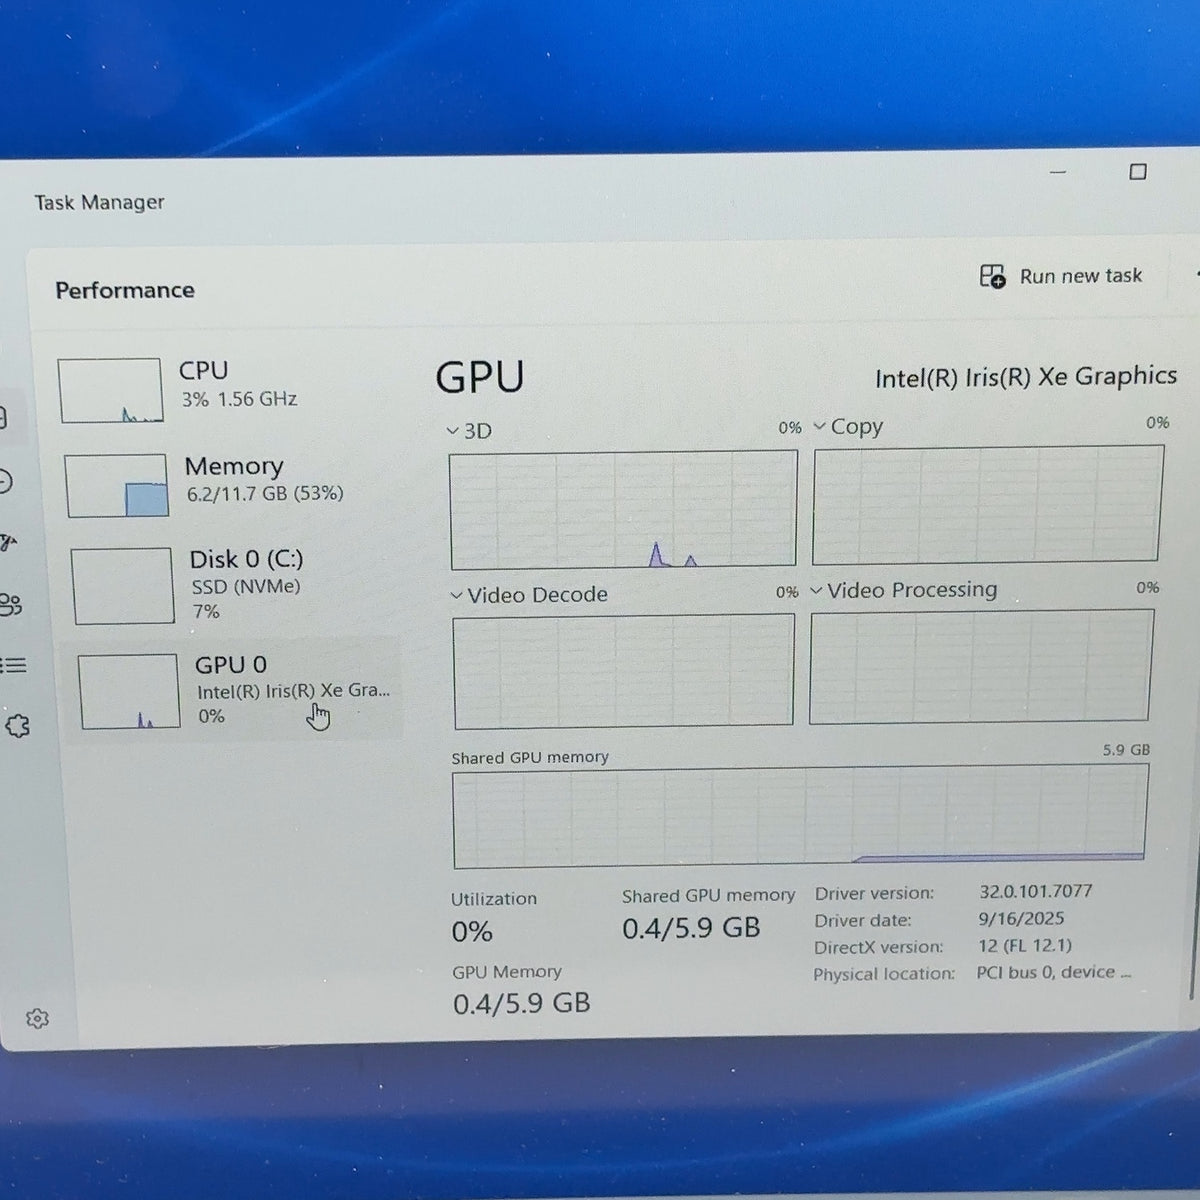Click the Physical location label
The width and height of the screenshot is (1200, 1200).
tap(884, 974)
